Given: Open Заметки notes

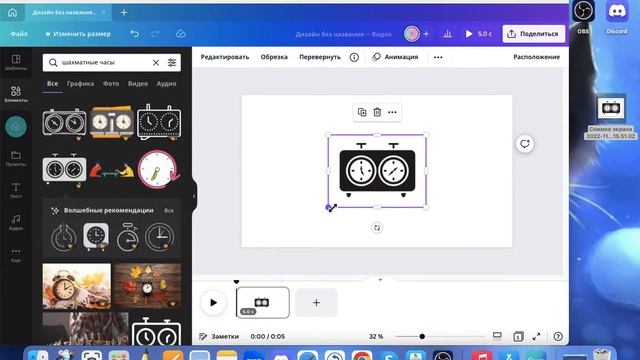Looking at the screenshot, I should [219, 336].
